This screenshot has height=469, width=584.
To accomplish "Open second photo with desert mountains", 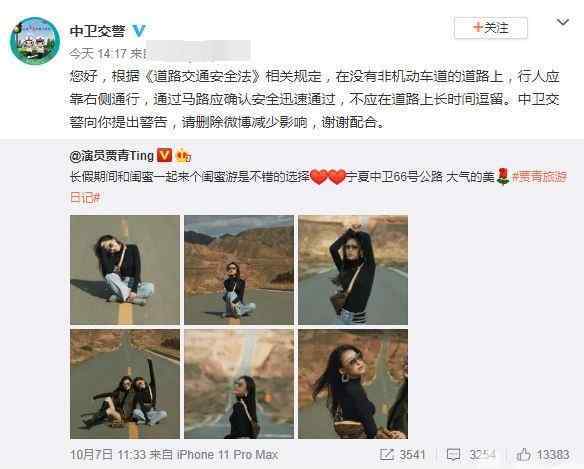I will [239, 270].
